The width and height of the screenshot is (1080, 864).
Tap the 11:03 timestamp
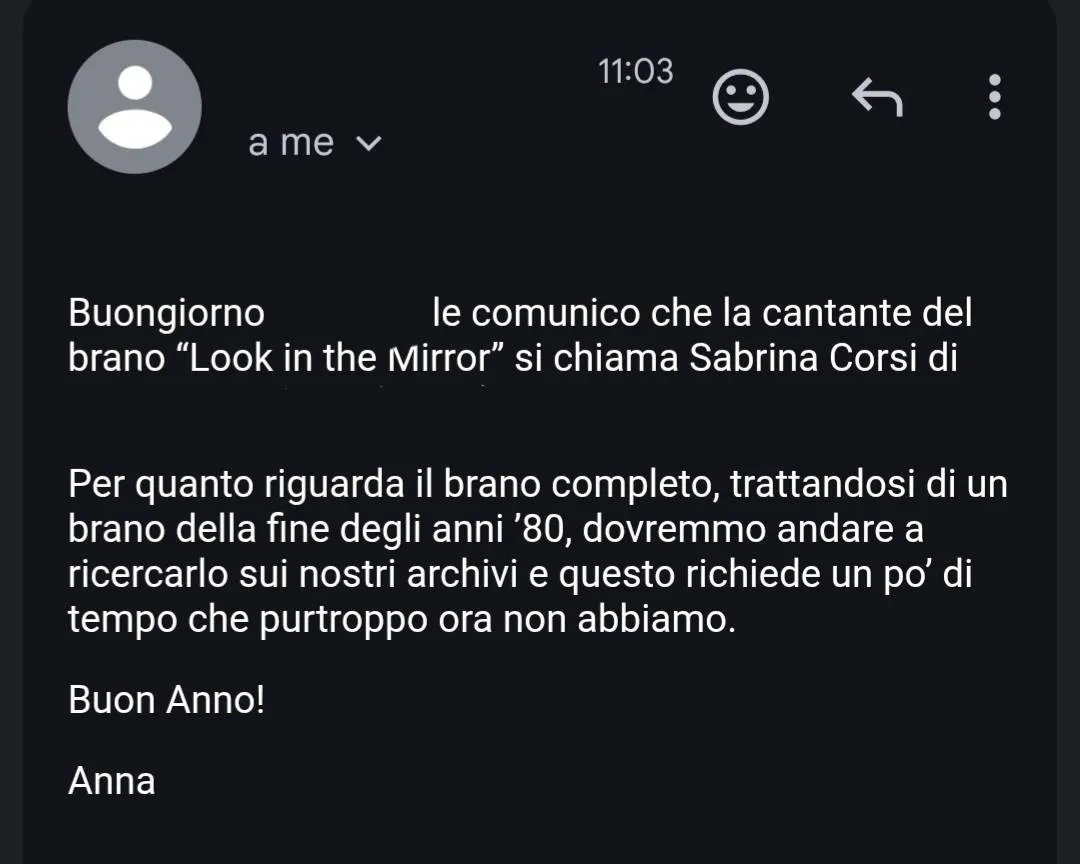[x=635, y=72]
